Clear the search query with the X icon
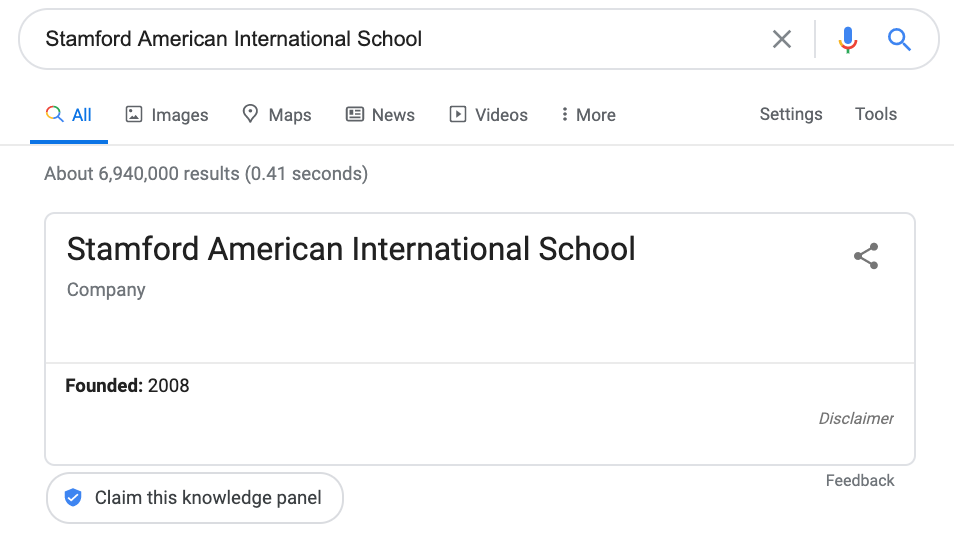 click(782, 39)
